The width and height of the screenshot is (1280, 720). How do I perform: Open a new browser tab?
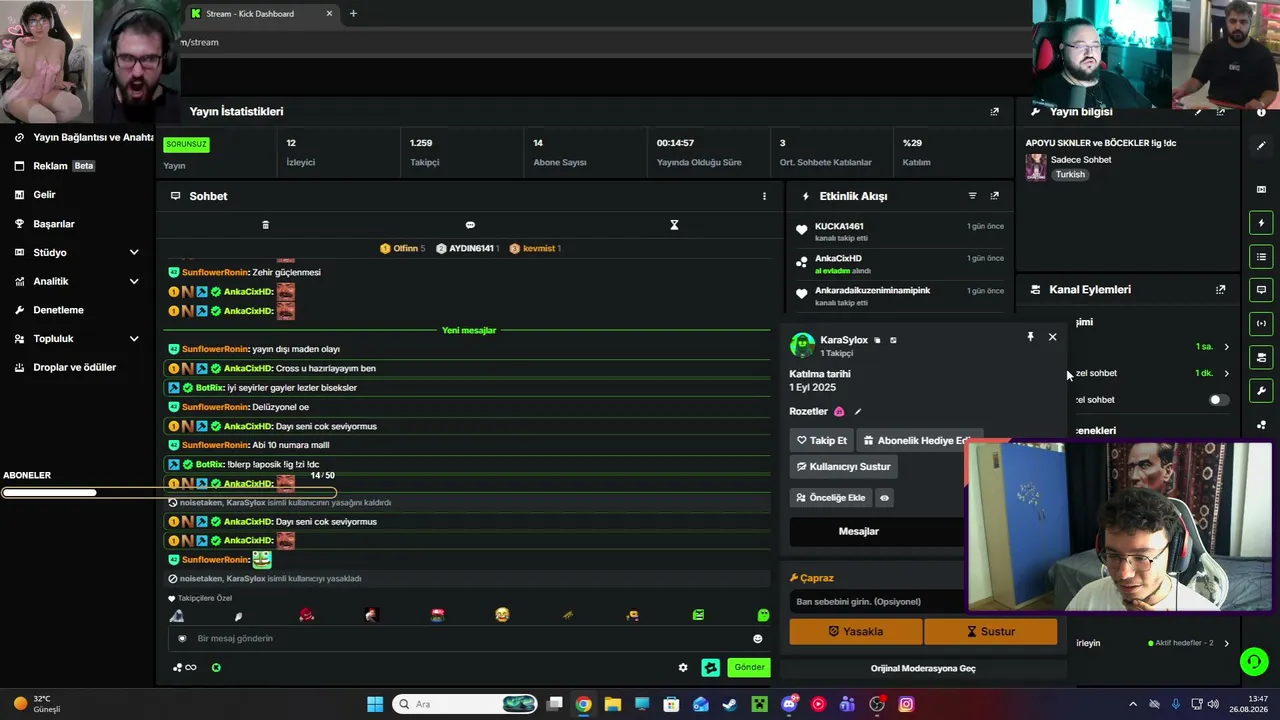click(x=353, y=14)
